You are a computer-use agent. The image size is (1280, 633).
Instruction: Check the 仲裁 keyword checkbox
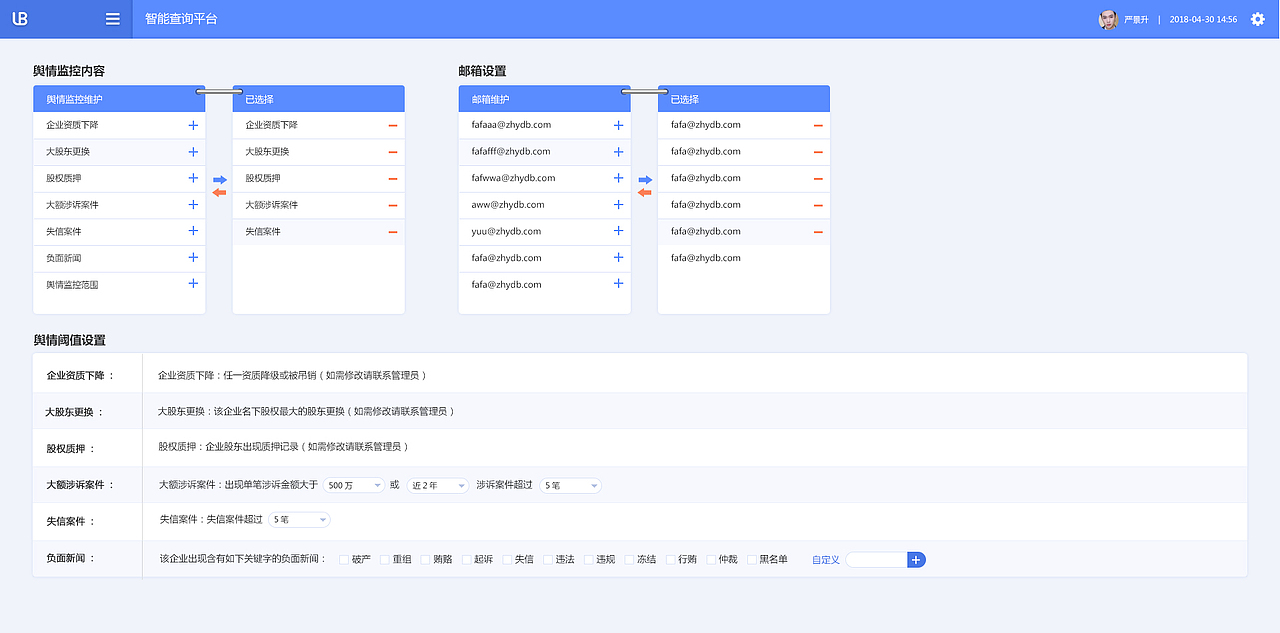coord(712,560)
